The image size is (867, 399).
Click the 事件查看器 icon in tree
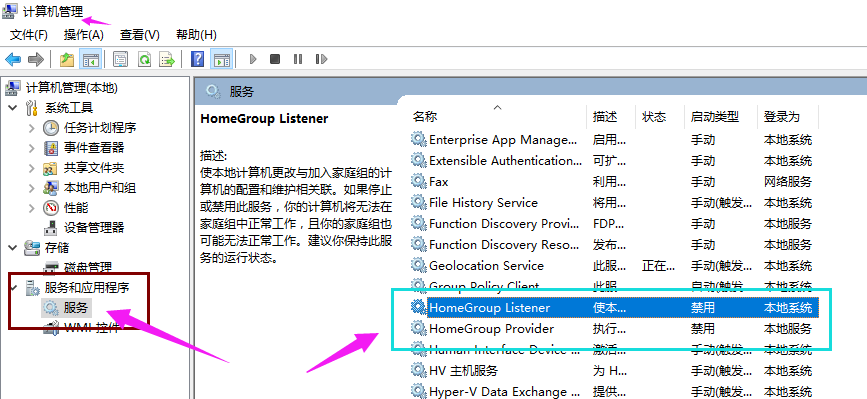pos(51,148)
